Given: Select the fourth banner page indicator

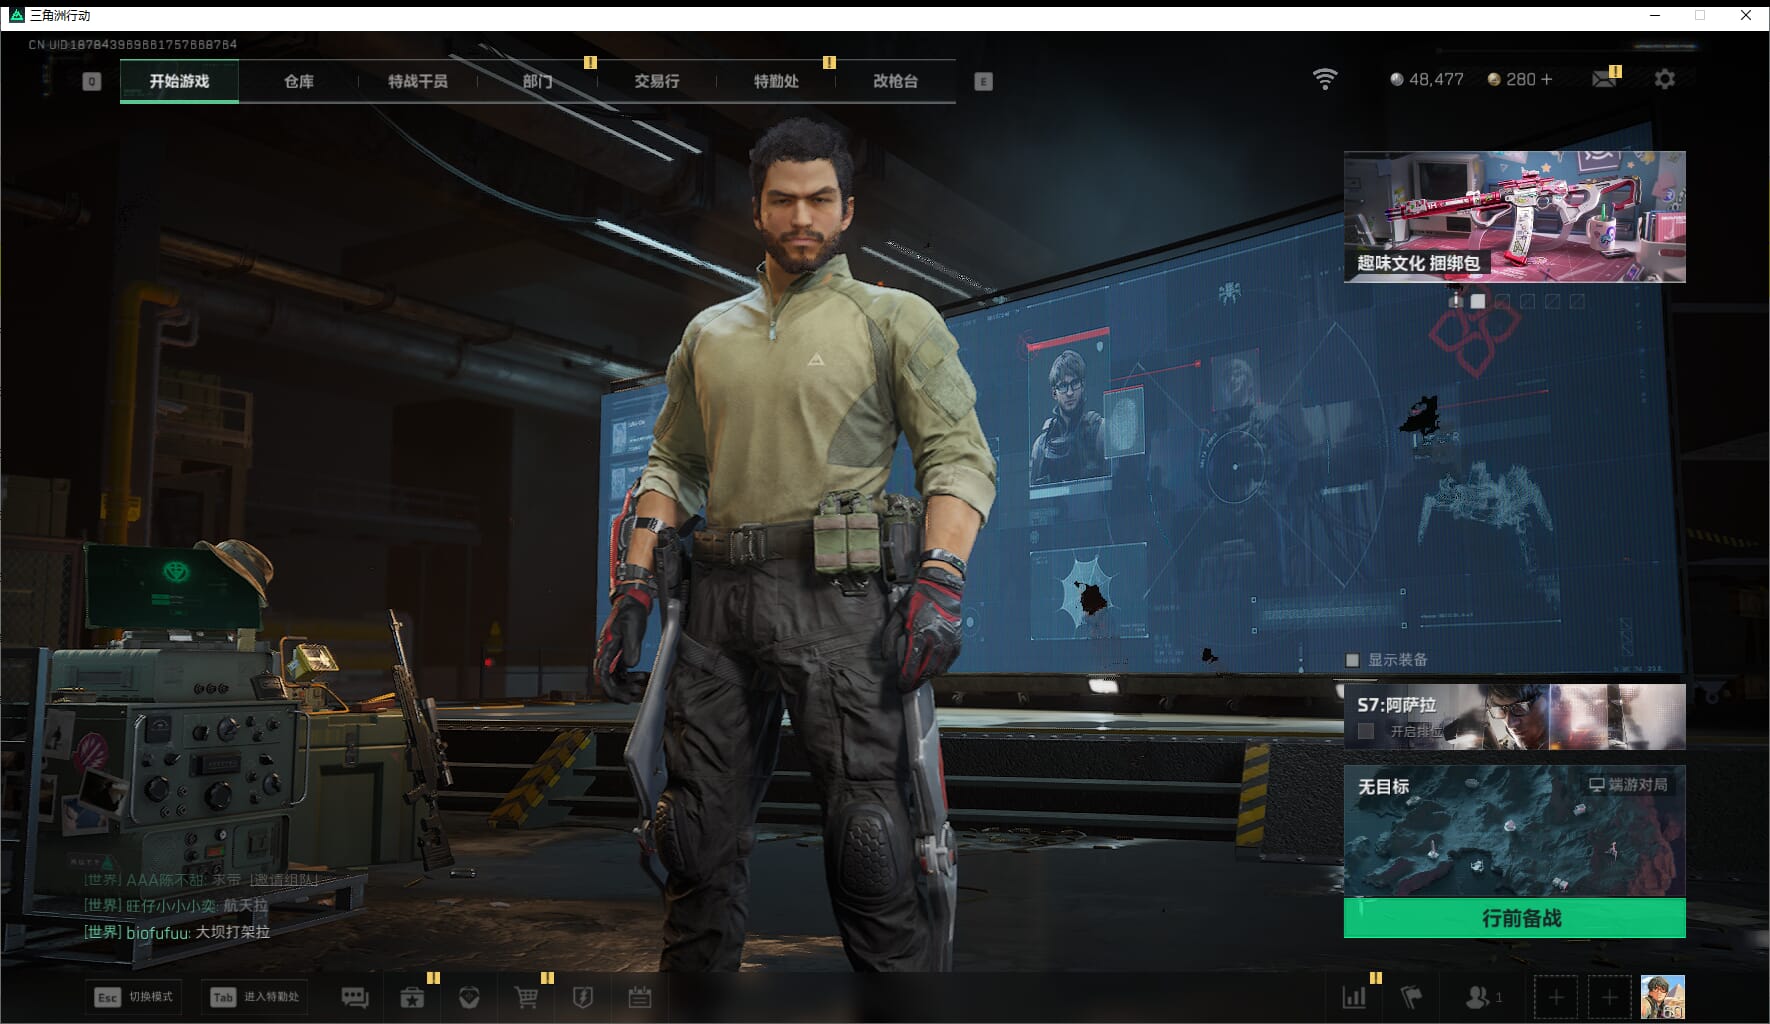Looking at the screenshot, I should point(1528,301).
